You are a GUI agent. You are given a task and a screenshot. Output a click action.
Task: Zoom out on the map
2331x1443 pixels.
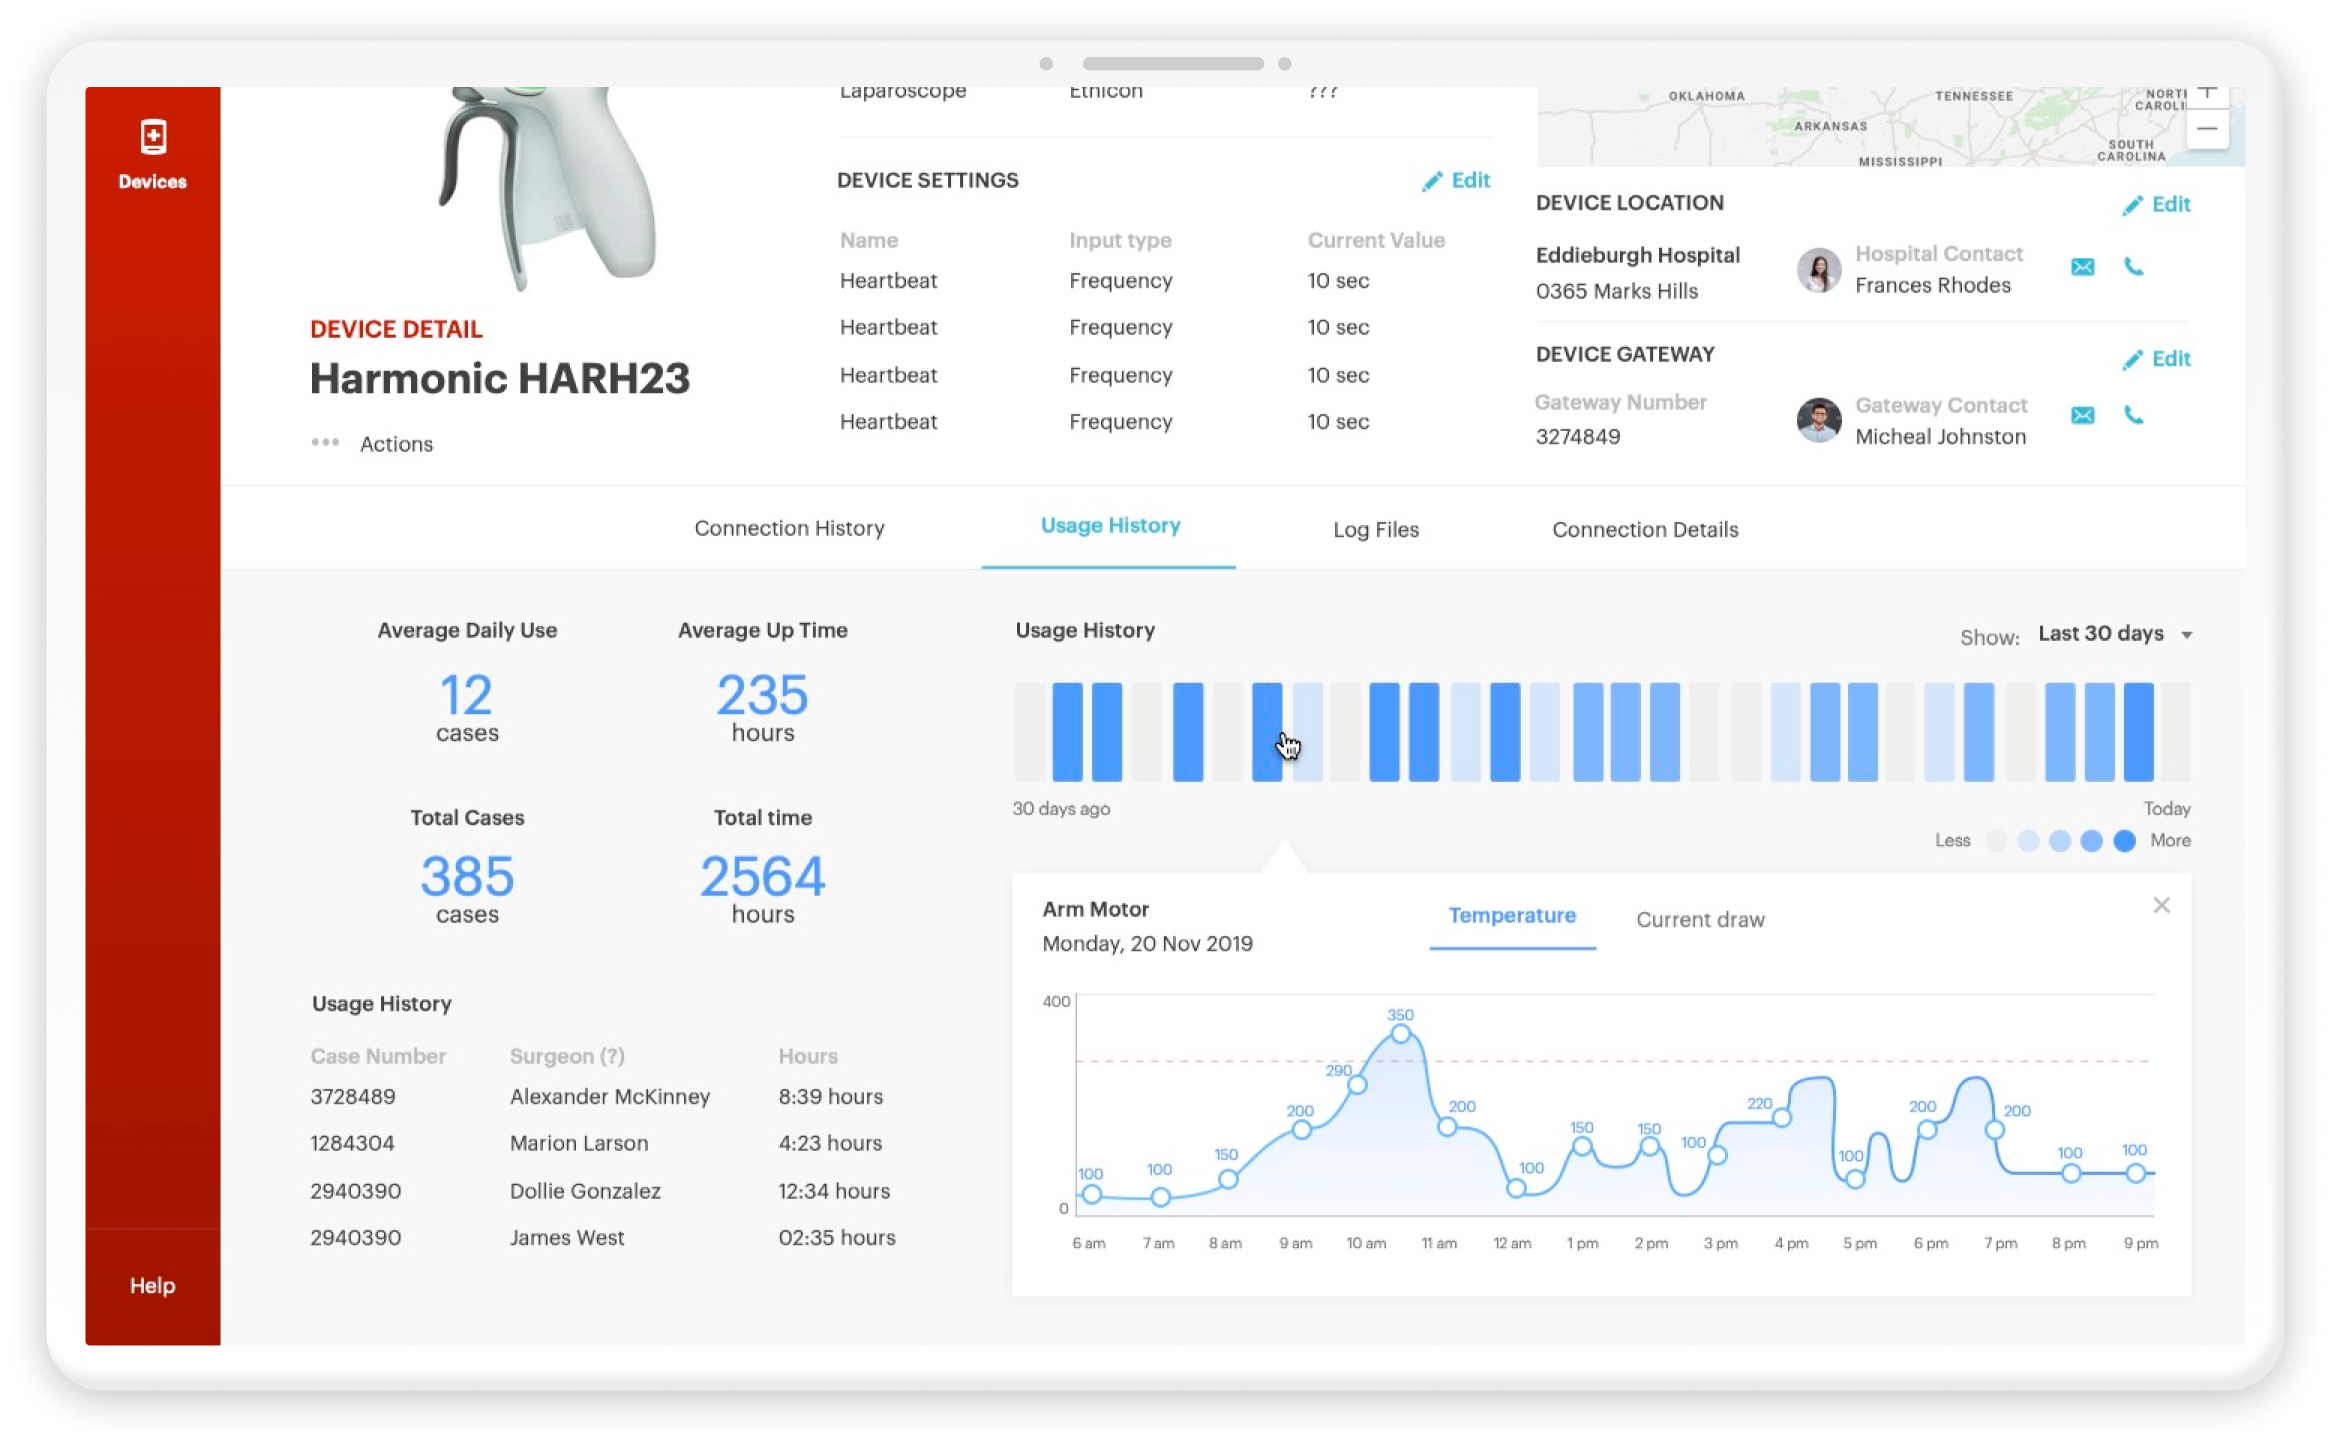point(2206,129)
